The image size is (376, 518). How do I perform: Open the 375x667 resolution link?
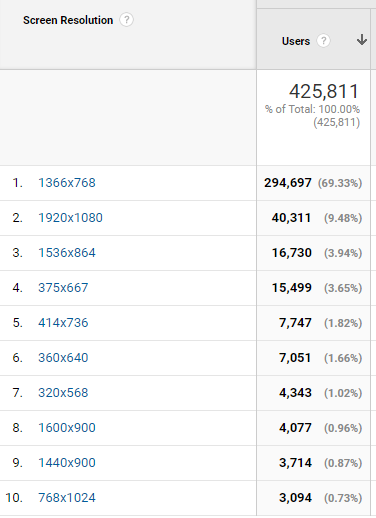click(x=63, y=288)
